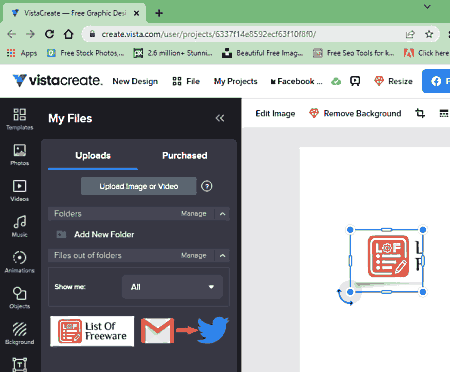Image resolution: width=450 pixels, height=372 pixels.
Task: Reload the page
Action: [x=49, y=34]
